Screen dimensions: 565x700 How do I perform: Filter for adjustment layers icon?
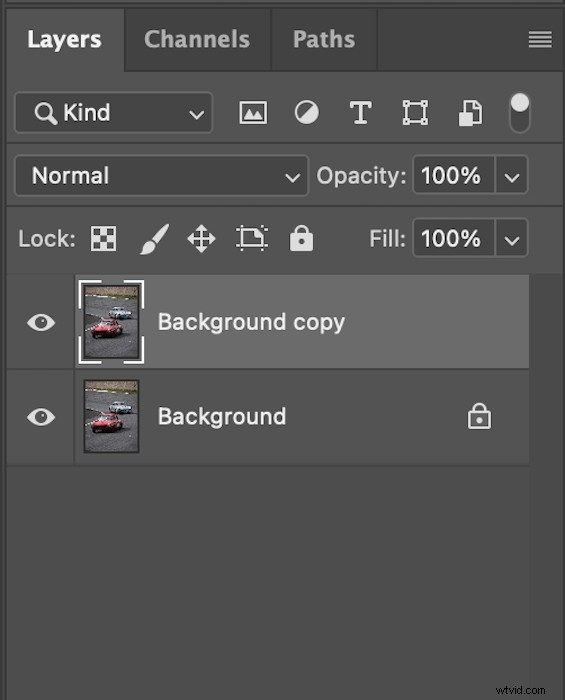307,112
